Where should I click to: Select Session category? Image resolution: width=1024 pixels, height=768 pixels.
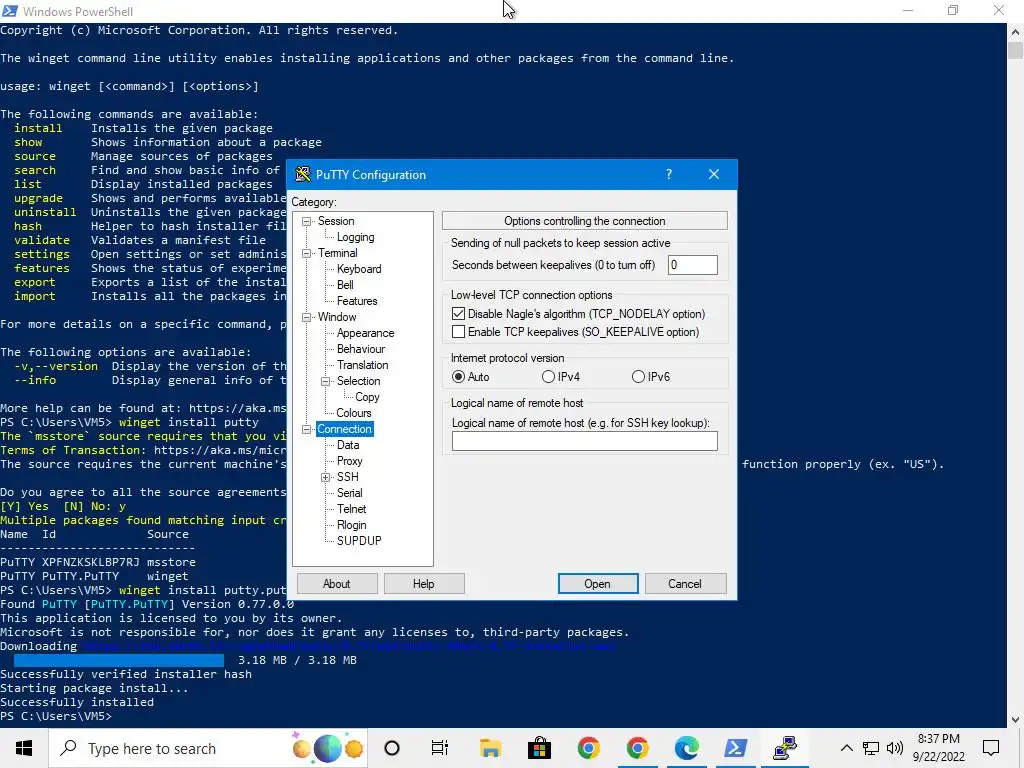(336, 221)
